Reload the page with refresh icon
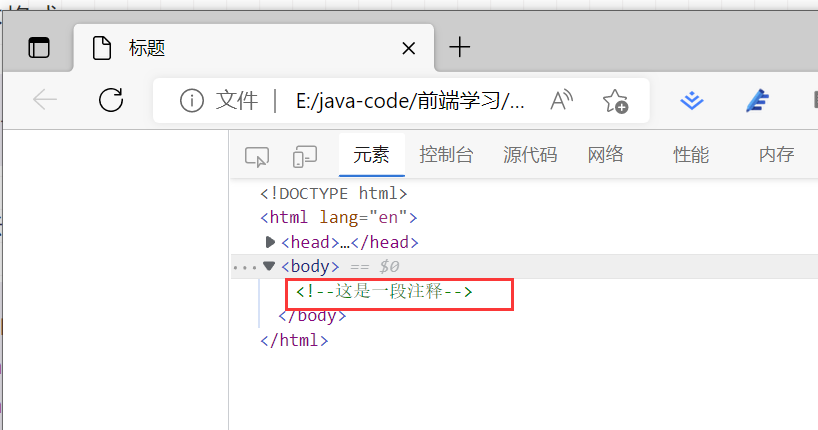The width and height of the screenshot is (818, 430). (x=111, y=100)
